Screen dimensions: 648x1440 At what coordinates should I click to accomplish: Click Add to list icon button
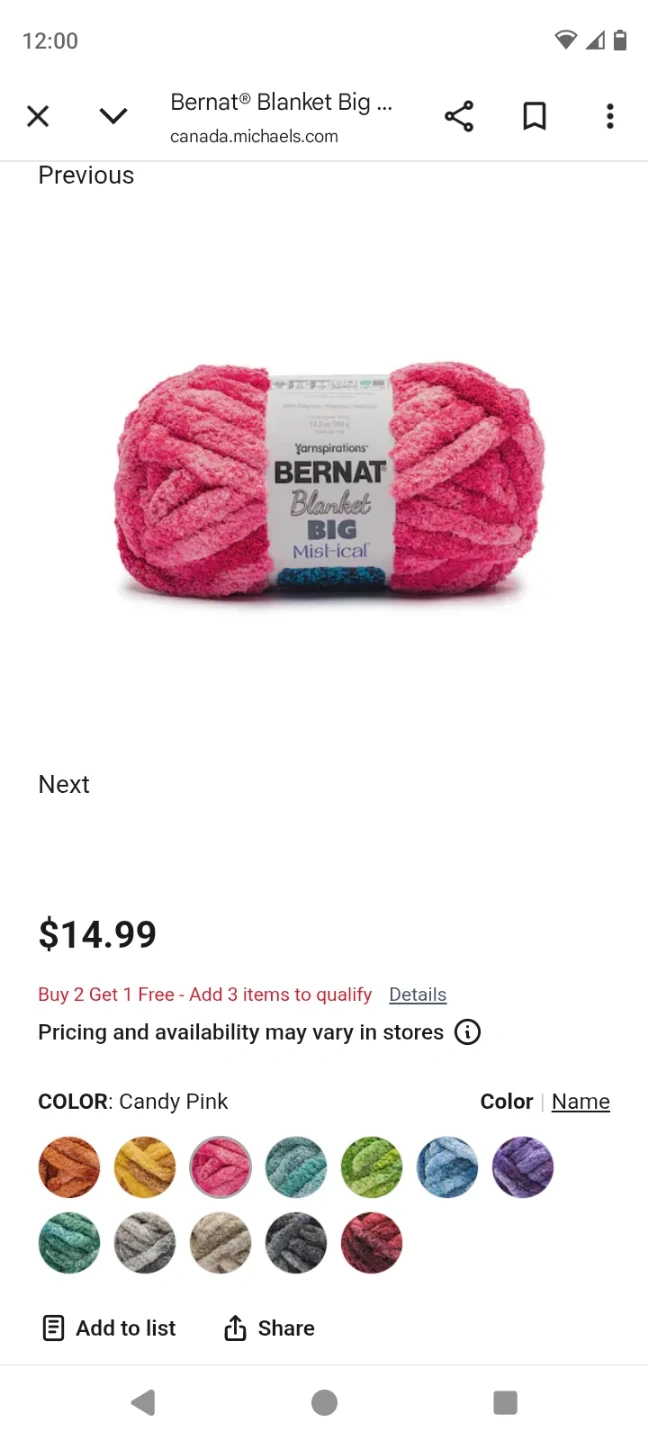(x=108, y=1328)
